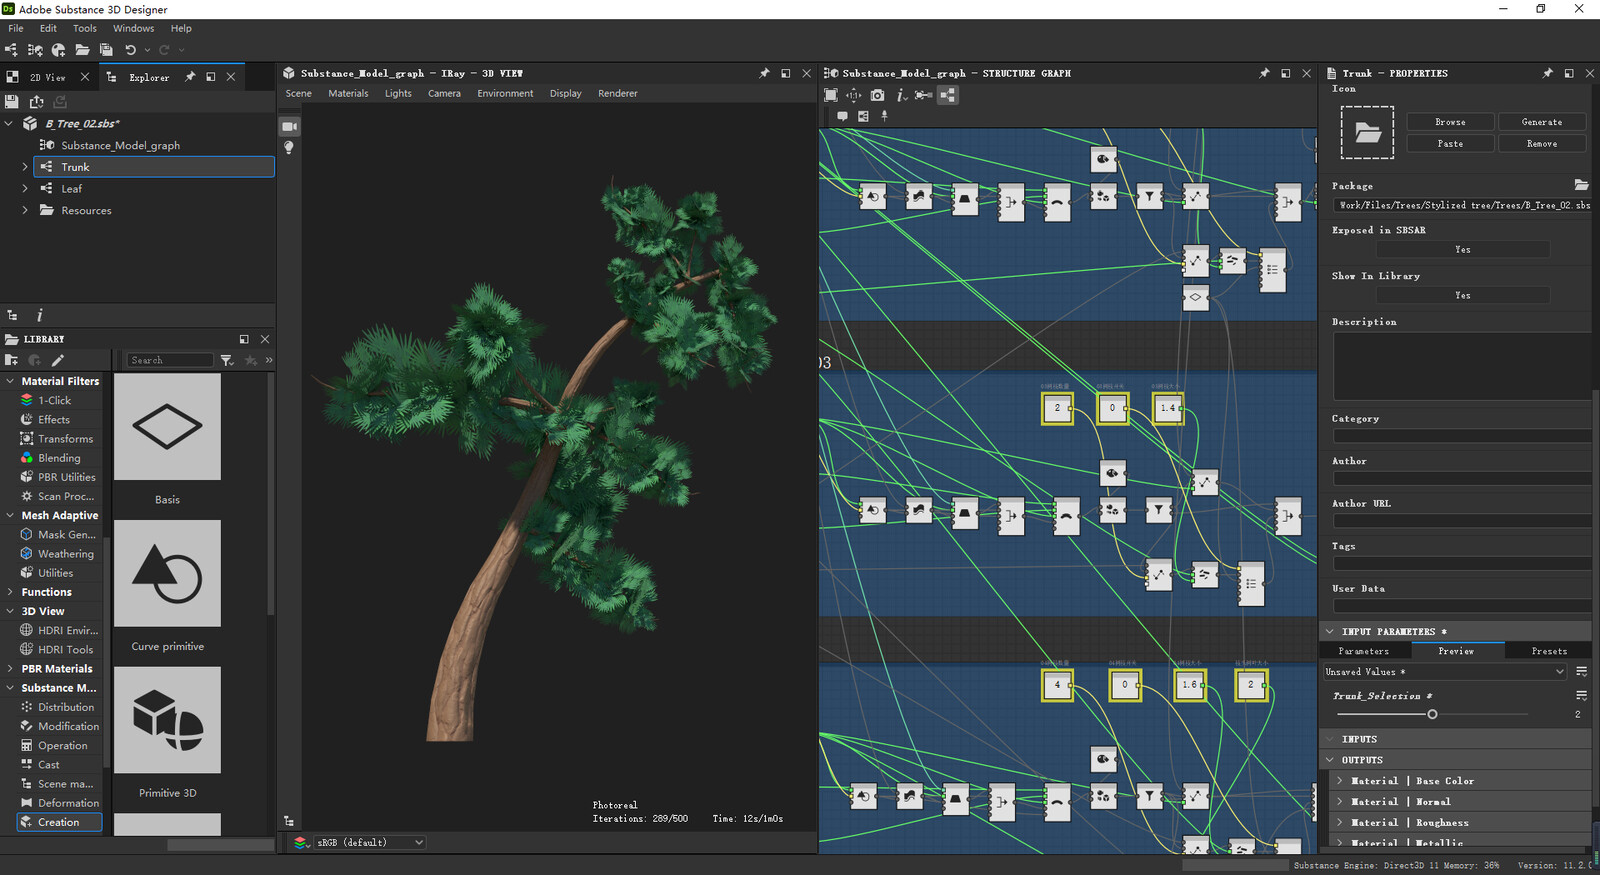The image size is (1600, 875).
Task: Click the menu icon beside Trunk_Selection parameter
Action: coord(1582,695)
